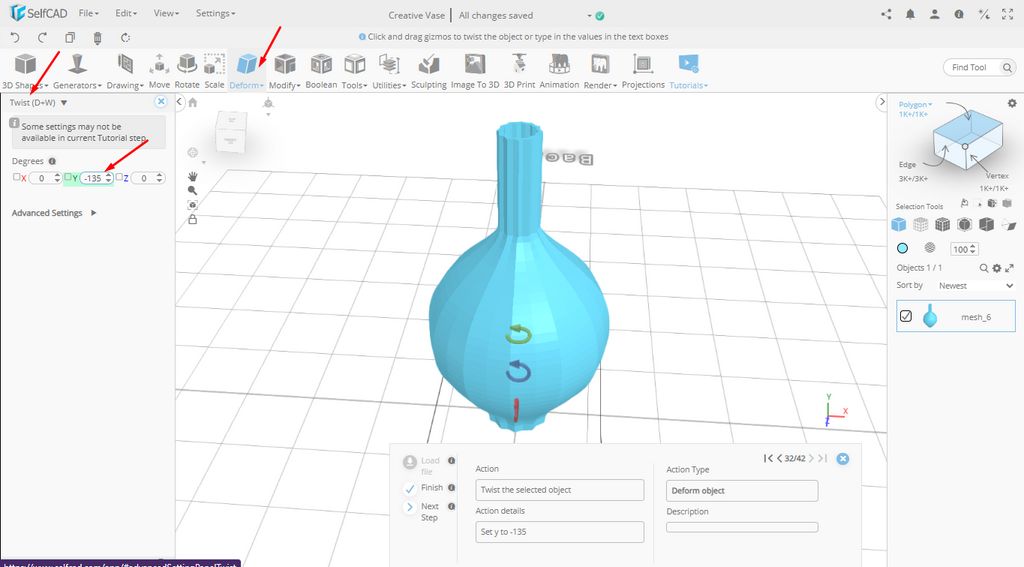
Task: Close the tutorial step panel
Action: click(x=842, y=459)
